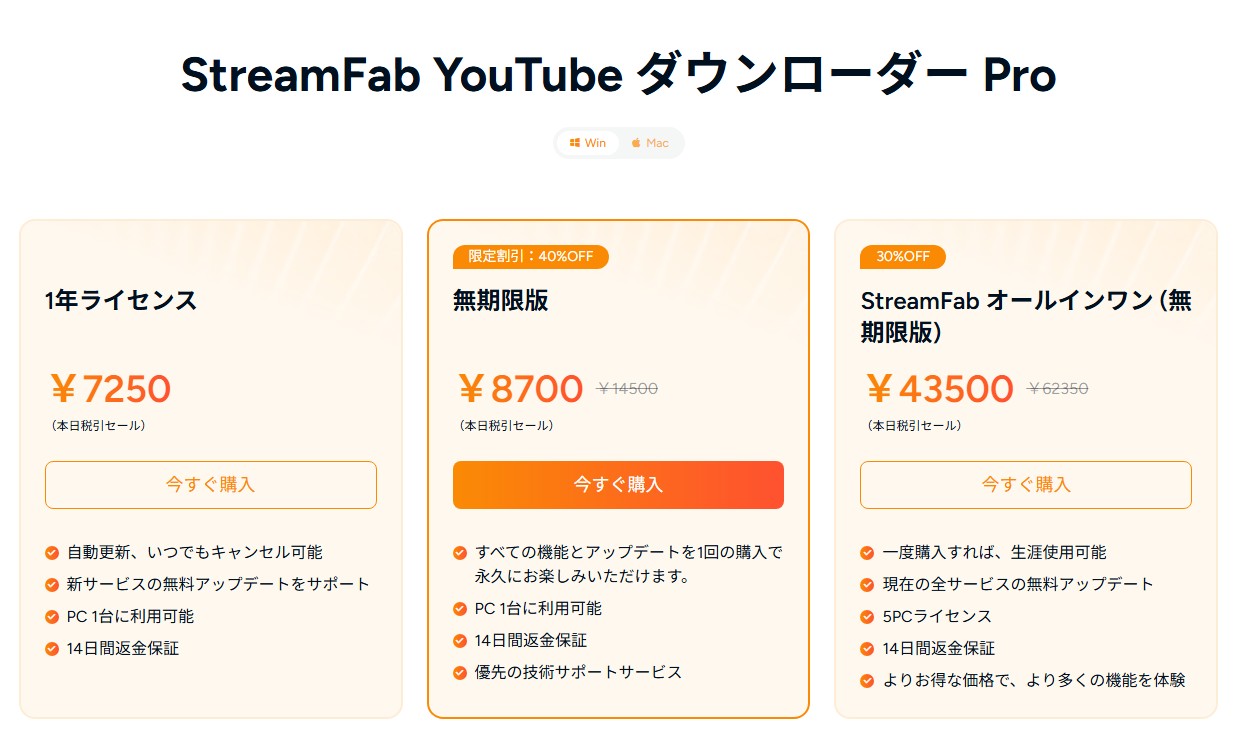Viewport: 1233px width, 729px height.
Task: Click the ¥43500 price text
Action: (939, 388)
